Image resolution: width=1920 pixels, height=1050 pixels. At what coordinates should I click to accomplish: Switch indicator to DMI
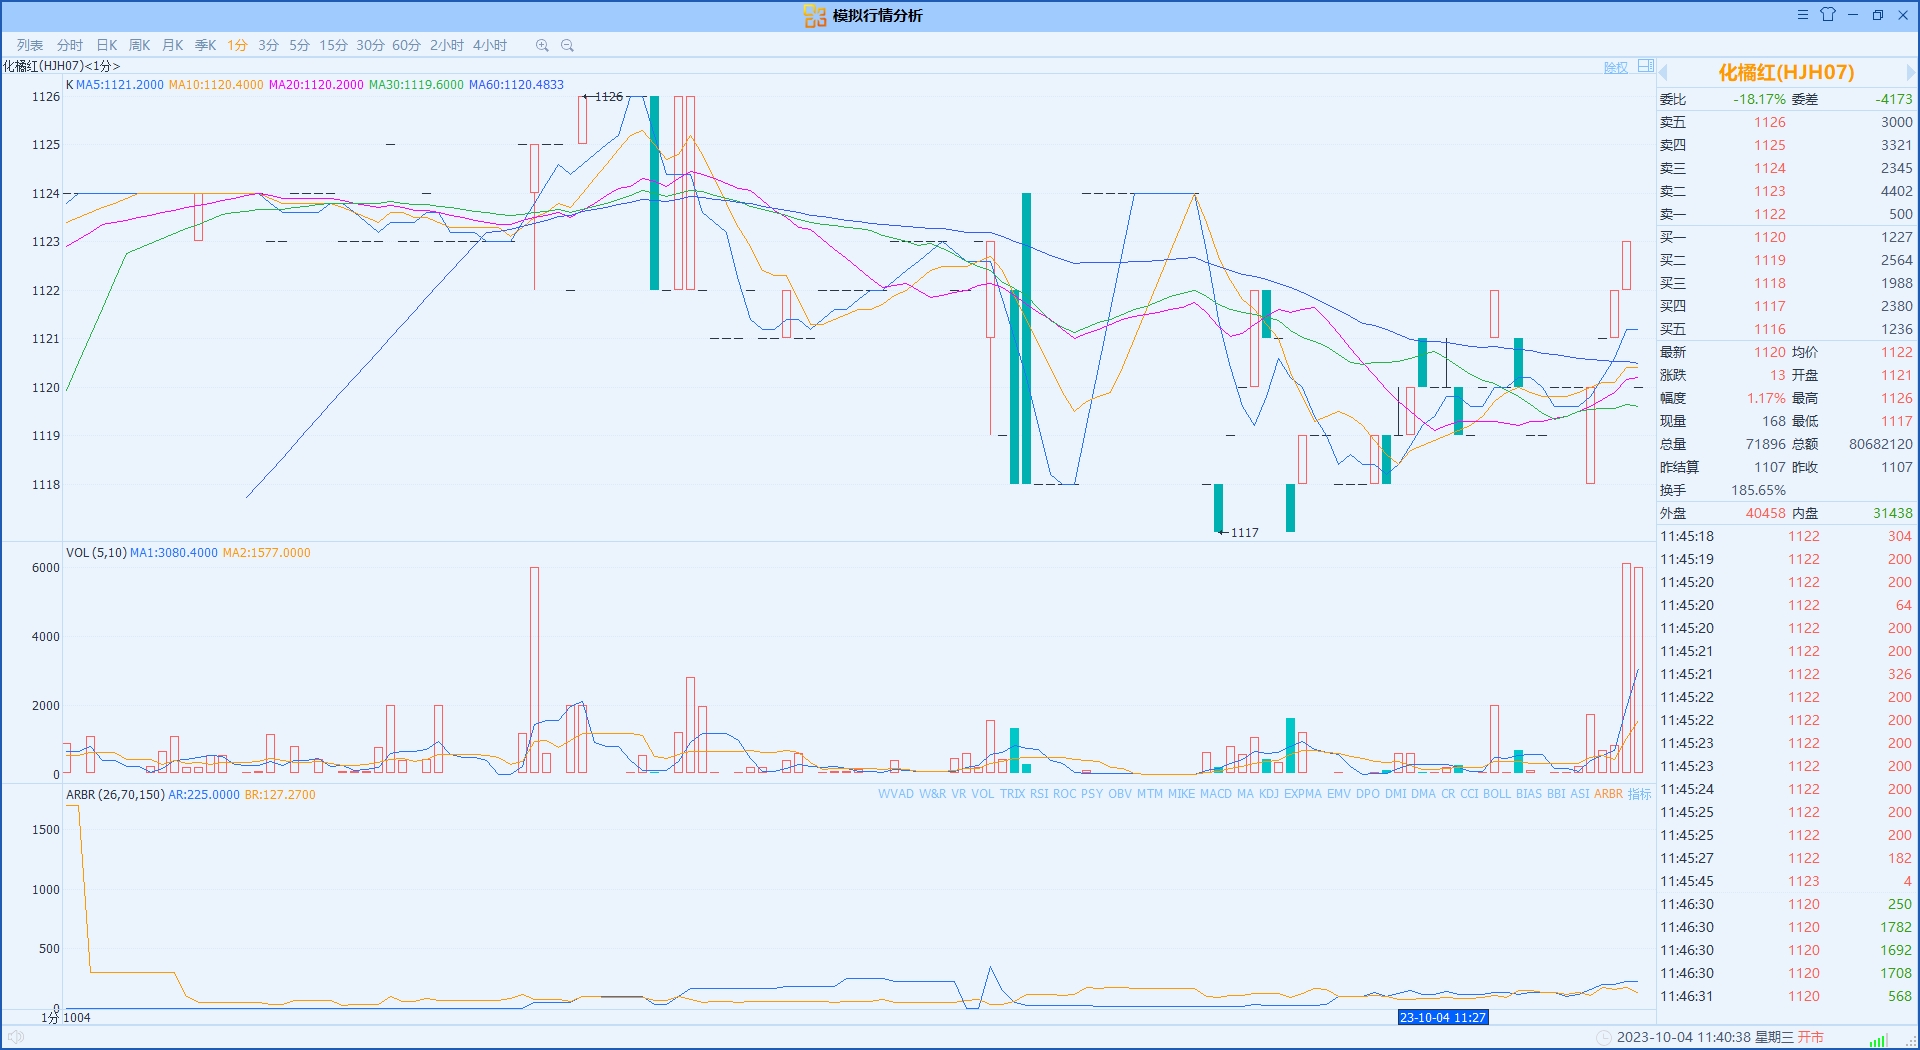click(1396, 794)
